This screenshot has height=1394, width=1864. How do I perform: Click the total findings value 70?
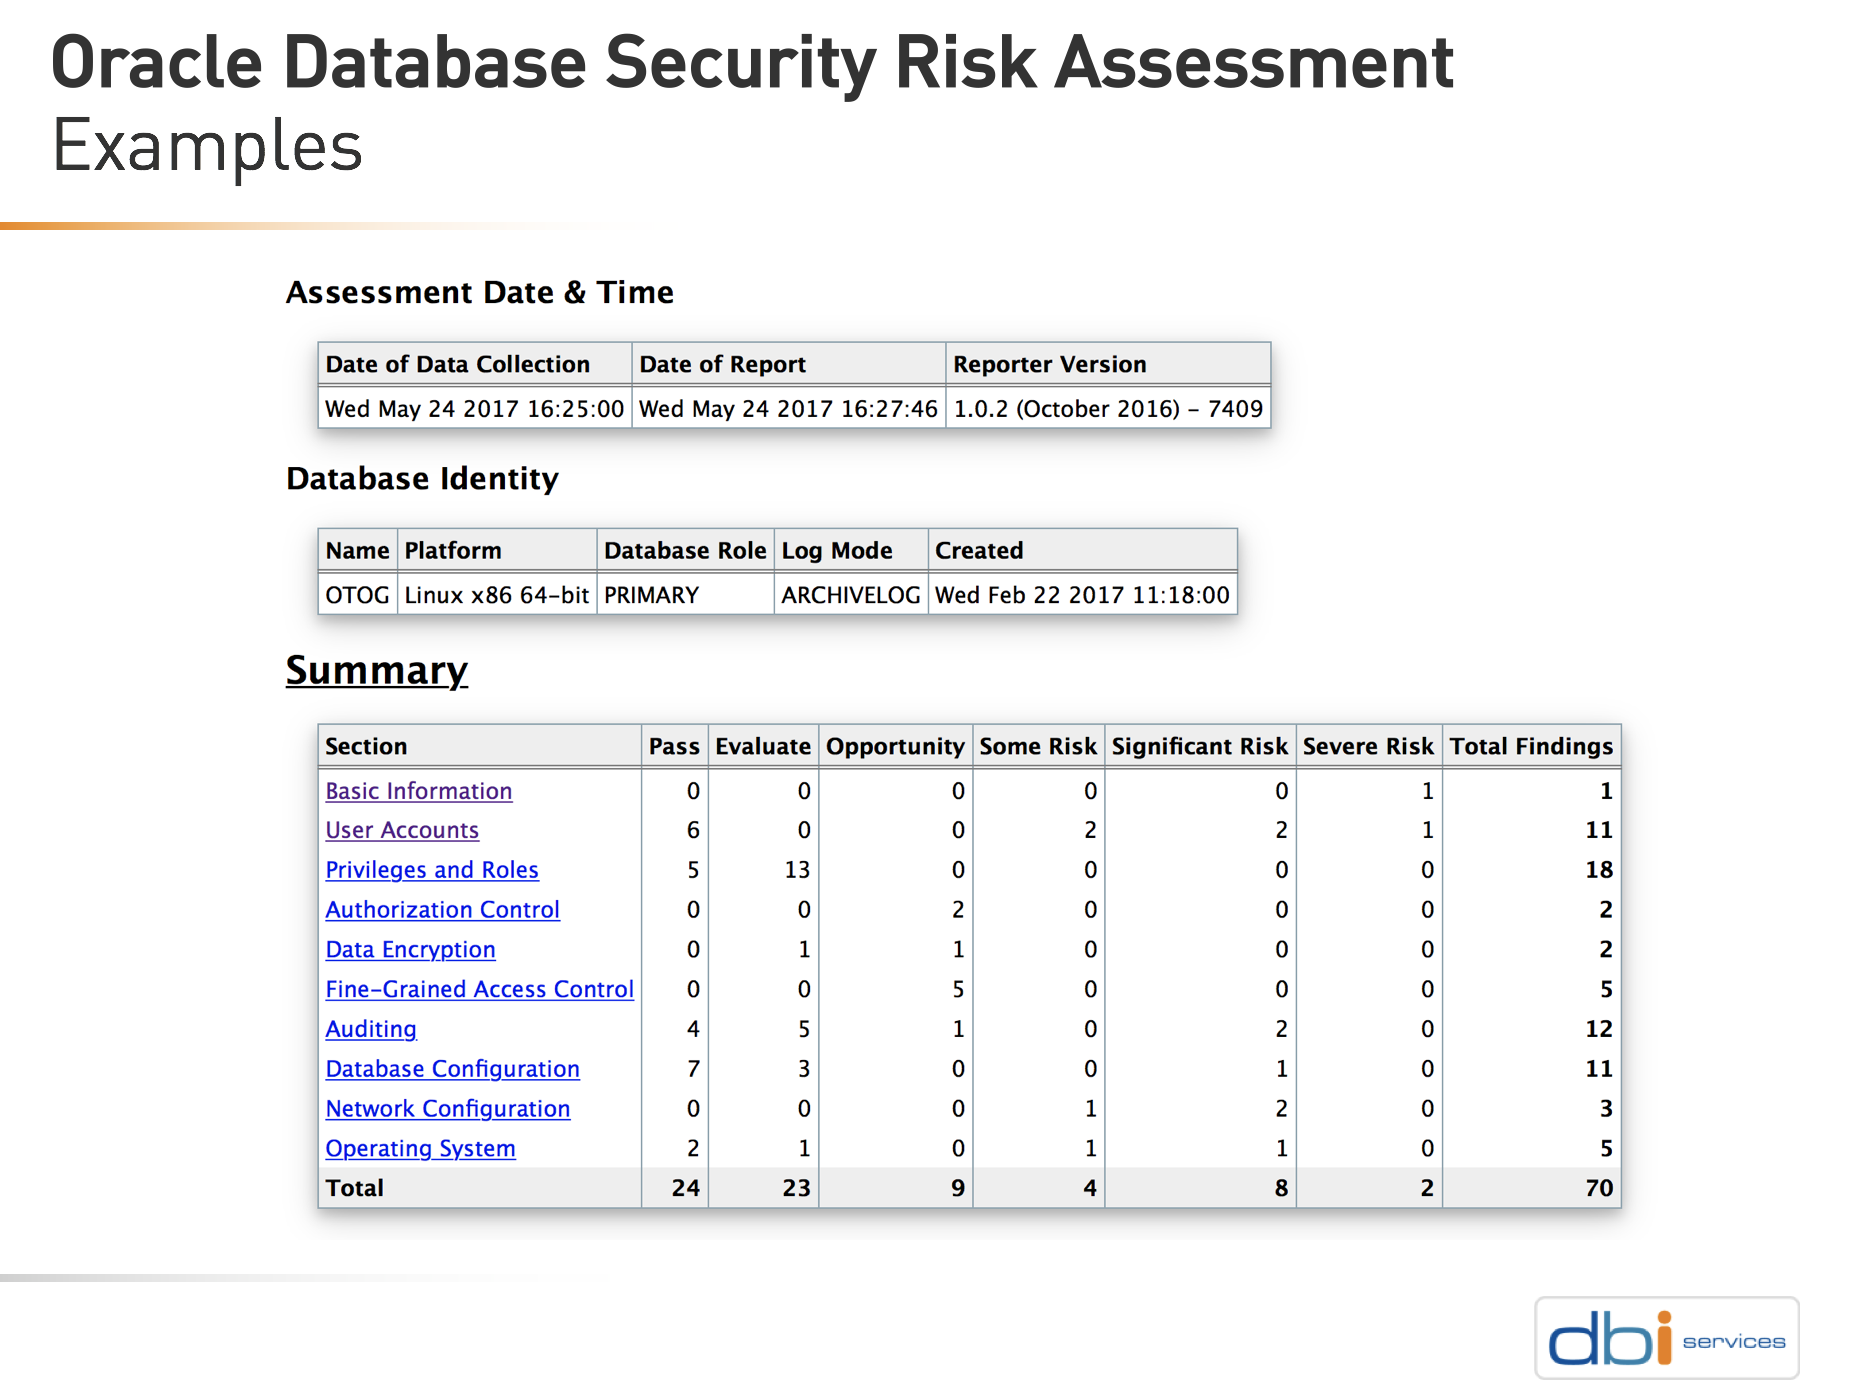(x=1599, y=1188)
